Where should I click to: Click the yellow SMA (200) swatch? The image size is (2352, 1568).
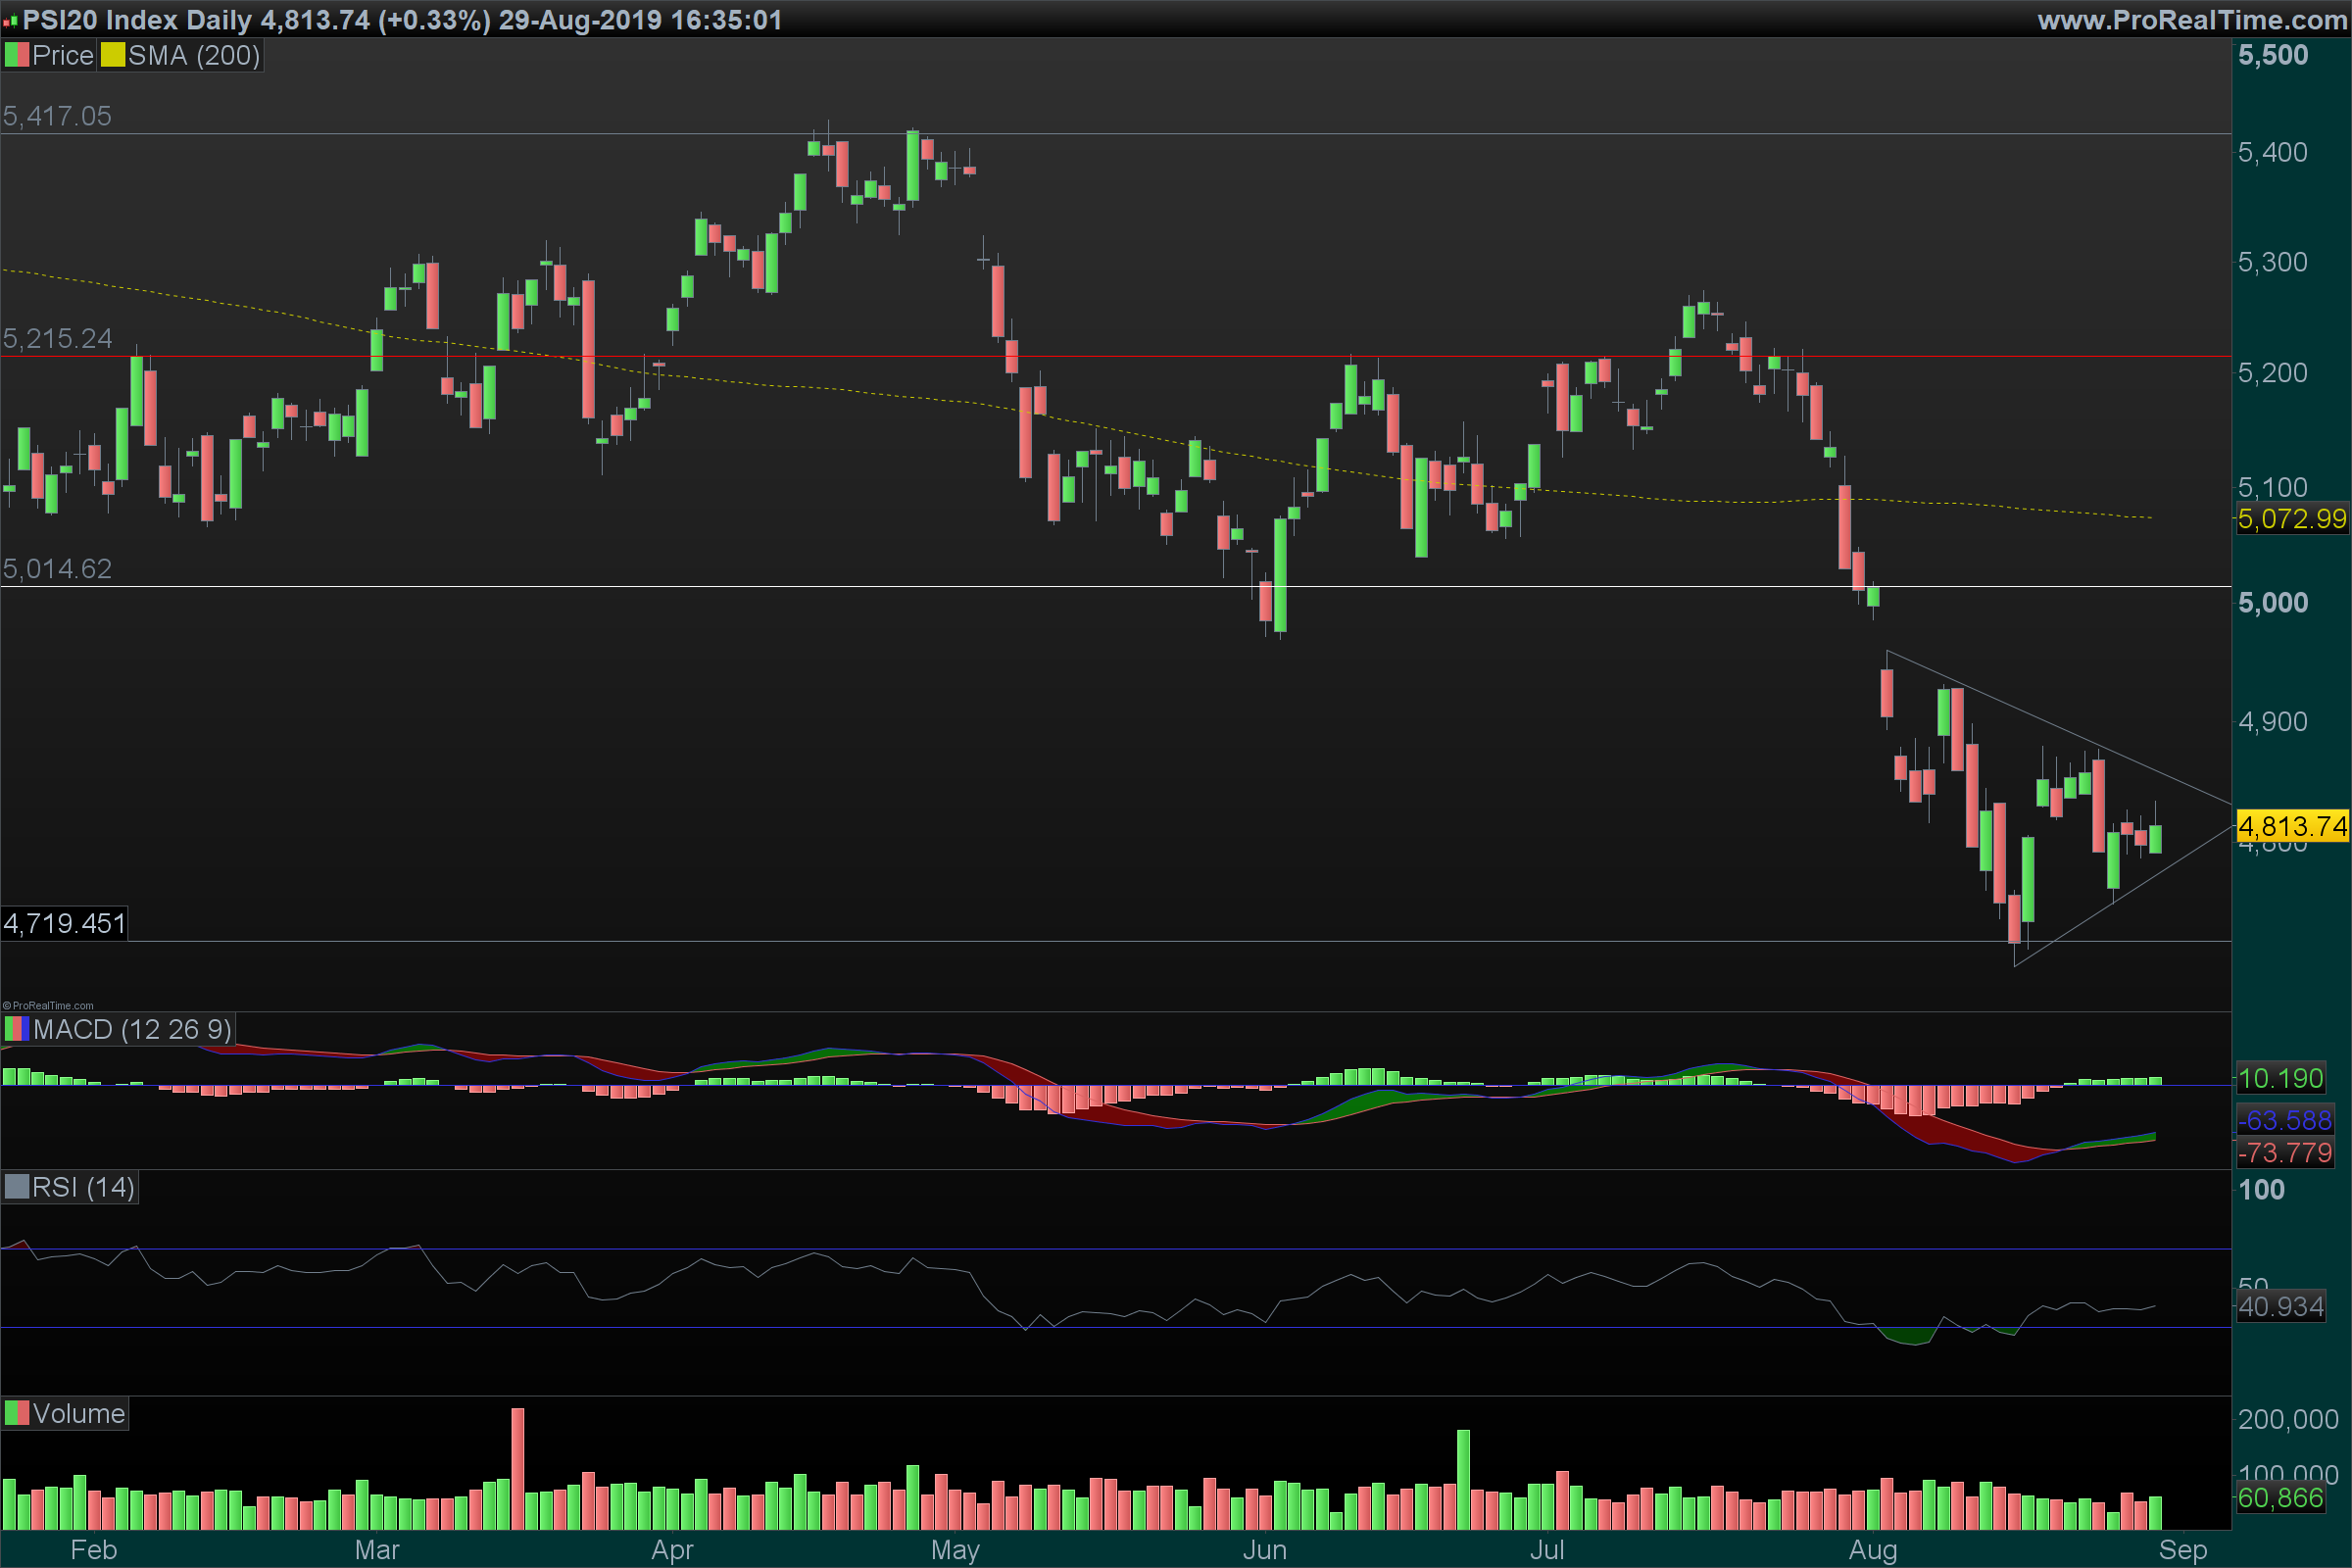[112, 55]
